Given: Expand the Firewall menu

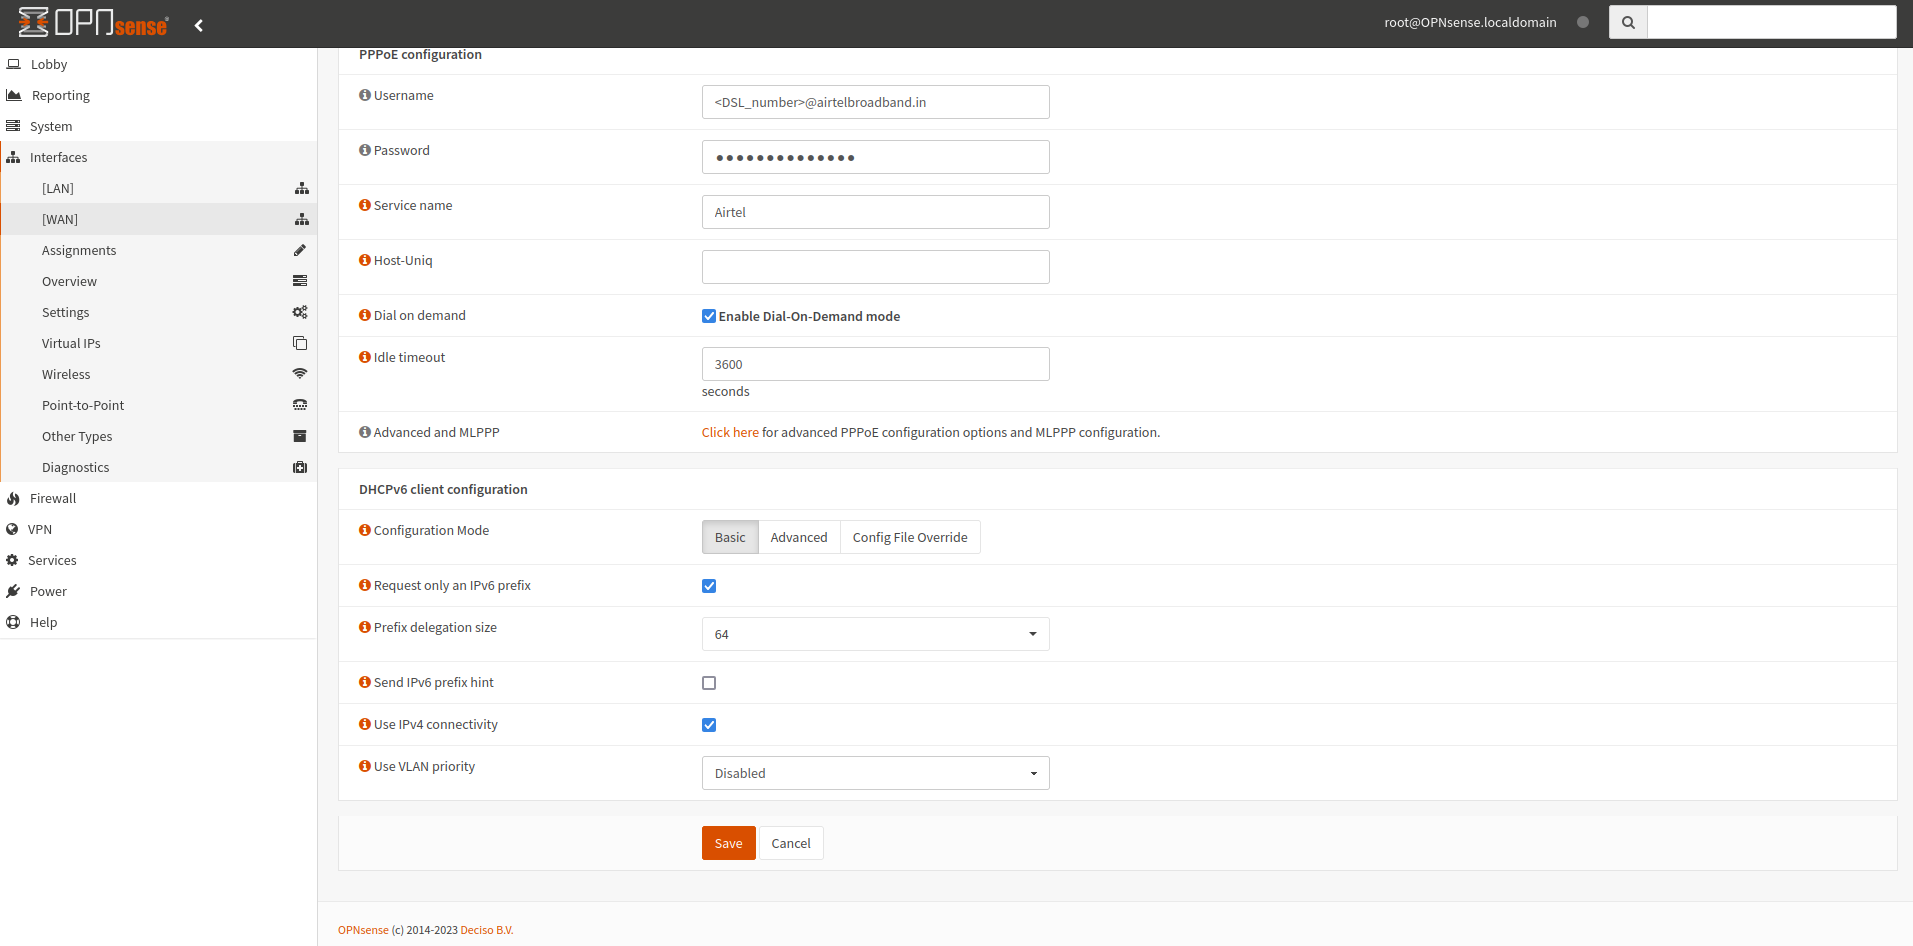Looking at the screenshot, I should coord(158,498).
